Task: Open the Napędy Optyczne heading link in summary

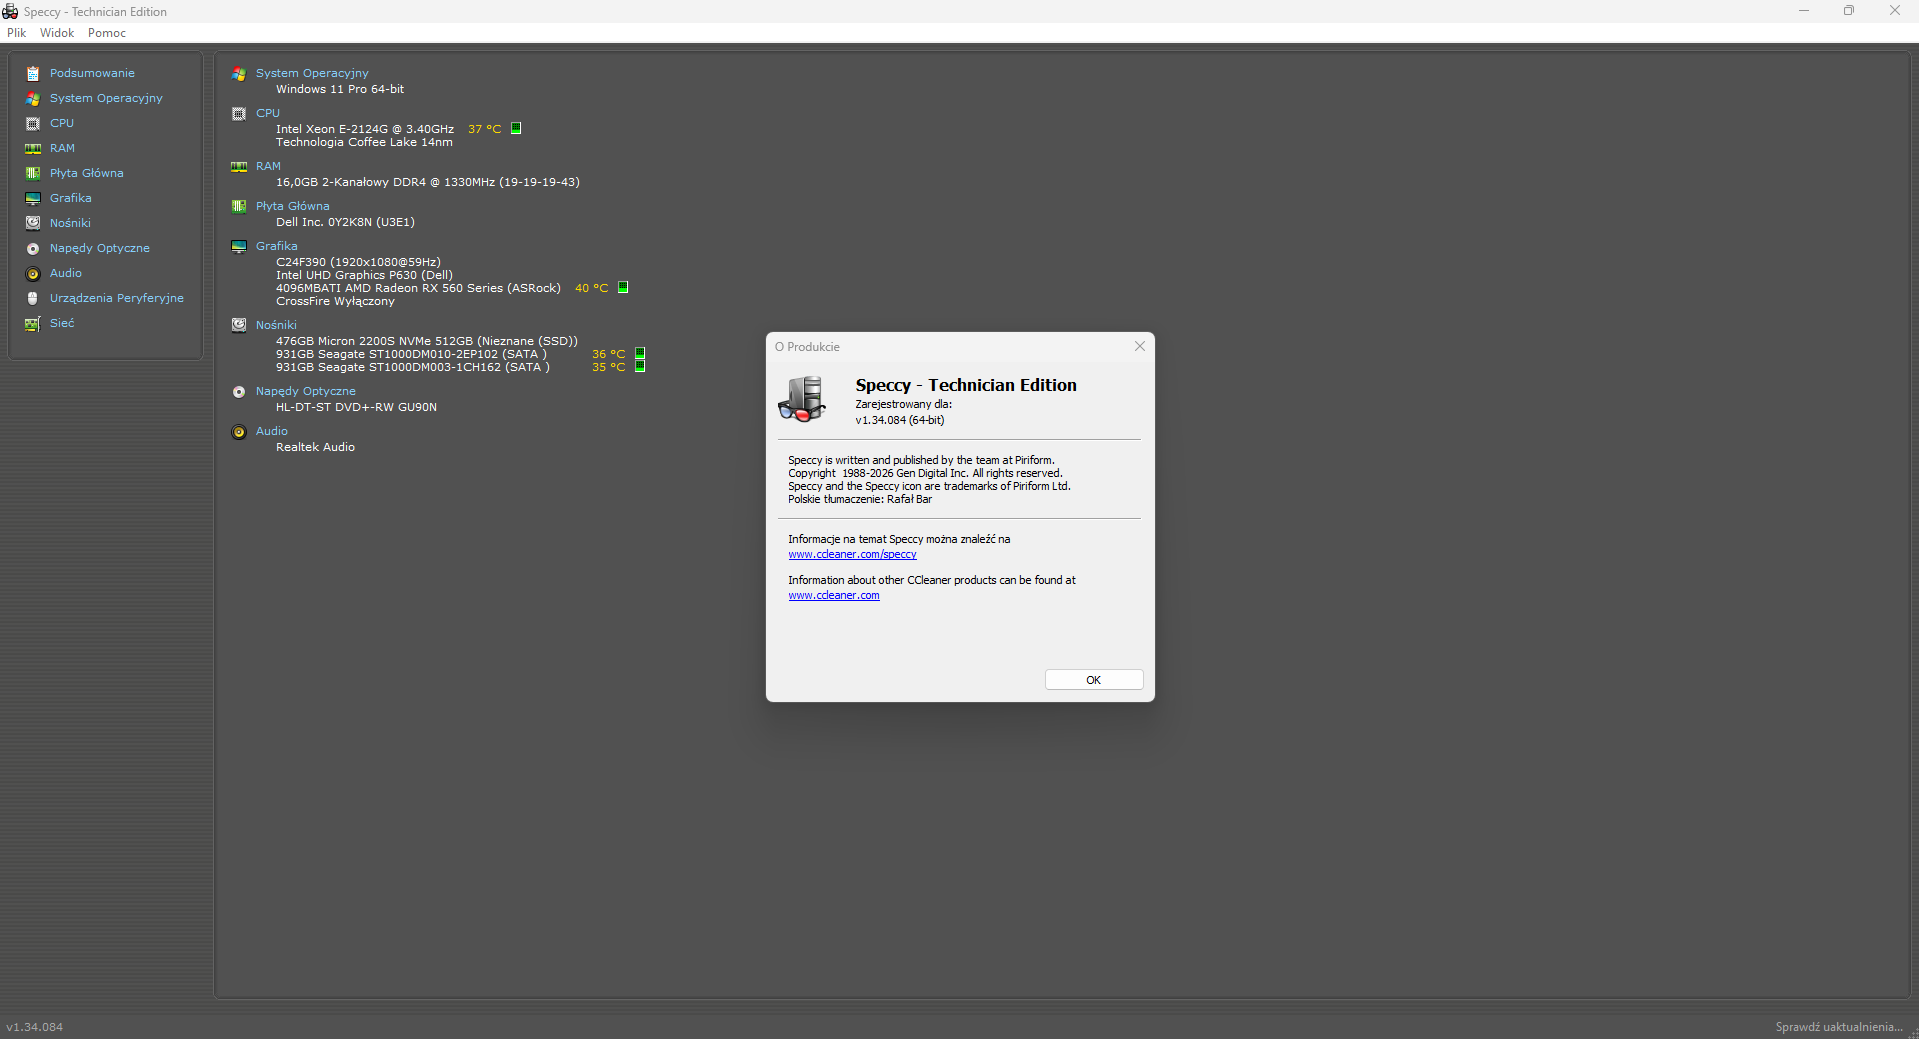Action: point(306,391)
